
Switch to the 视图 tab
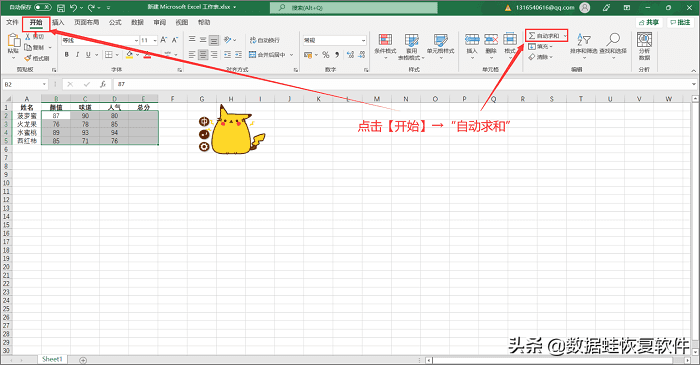(182, 22)
